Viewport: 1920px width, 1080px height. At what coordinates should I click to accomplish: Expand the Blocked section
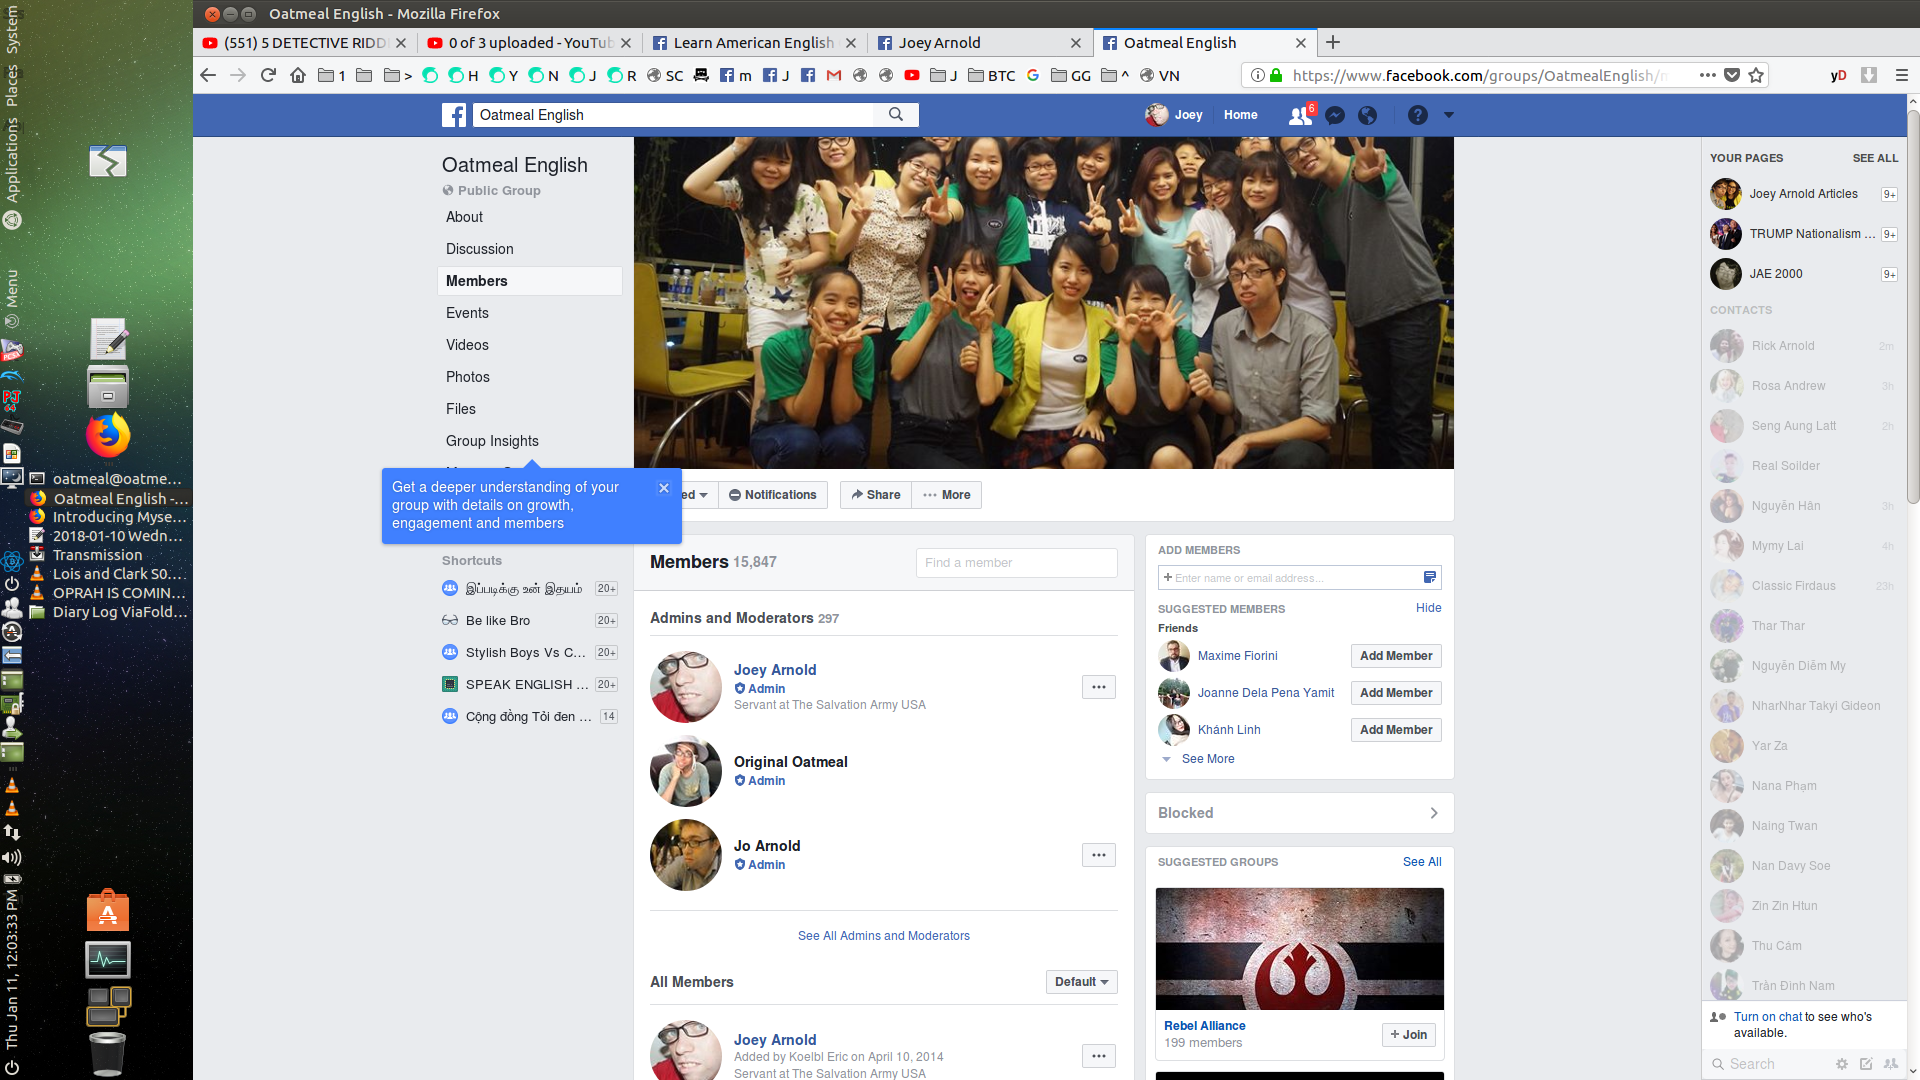(1299, 813)
